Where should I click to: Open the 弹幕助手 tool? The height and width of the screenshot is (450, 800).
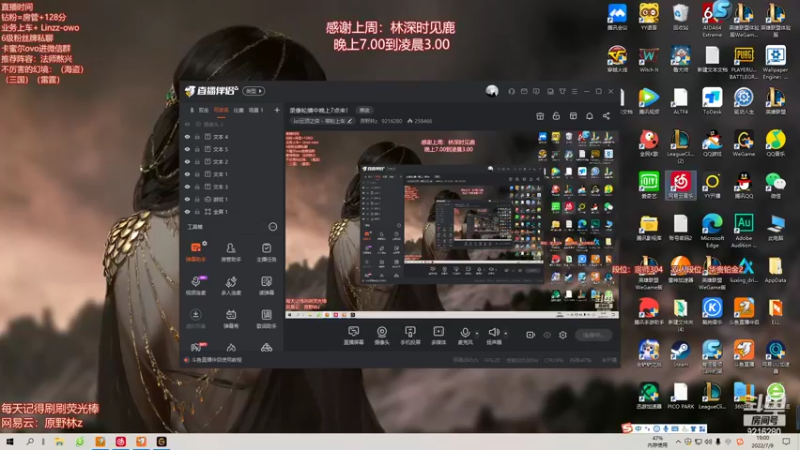pyautogui.click(x=195, y=252)
